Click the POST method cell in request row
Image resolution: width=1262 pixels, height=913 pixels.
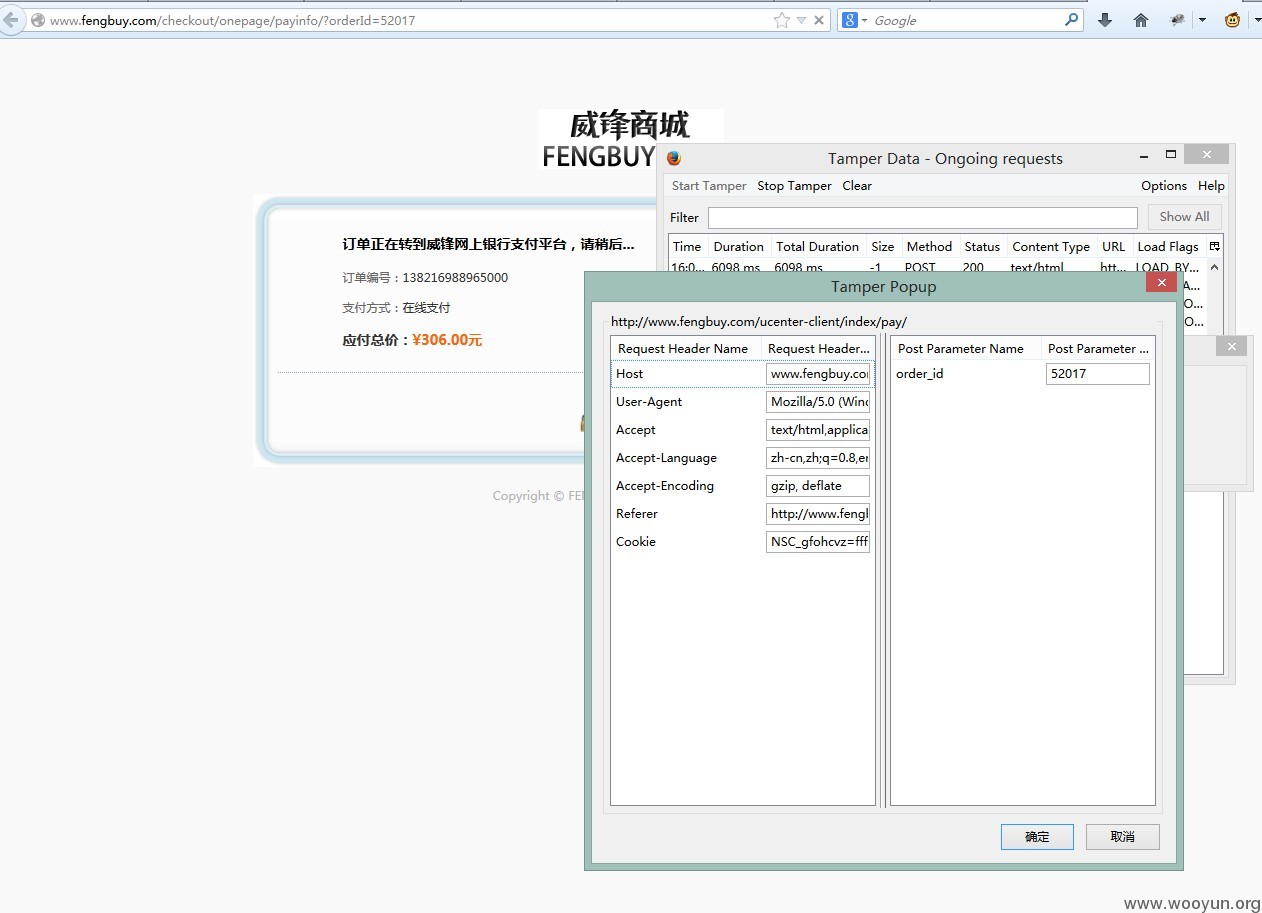point(920,268)
